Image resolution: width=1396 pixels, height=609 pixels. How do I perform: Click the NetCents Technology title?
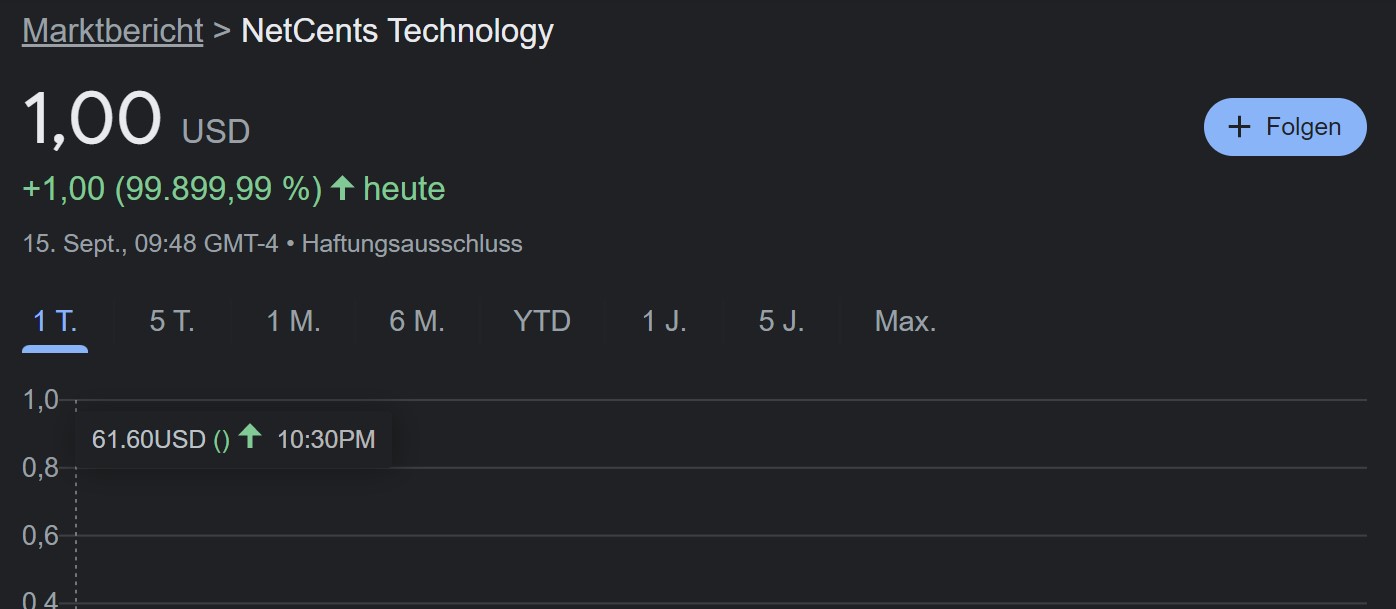397,31
